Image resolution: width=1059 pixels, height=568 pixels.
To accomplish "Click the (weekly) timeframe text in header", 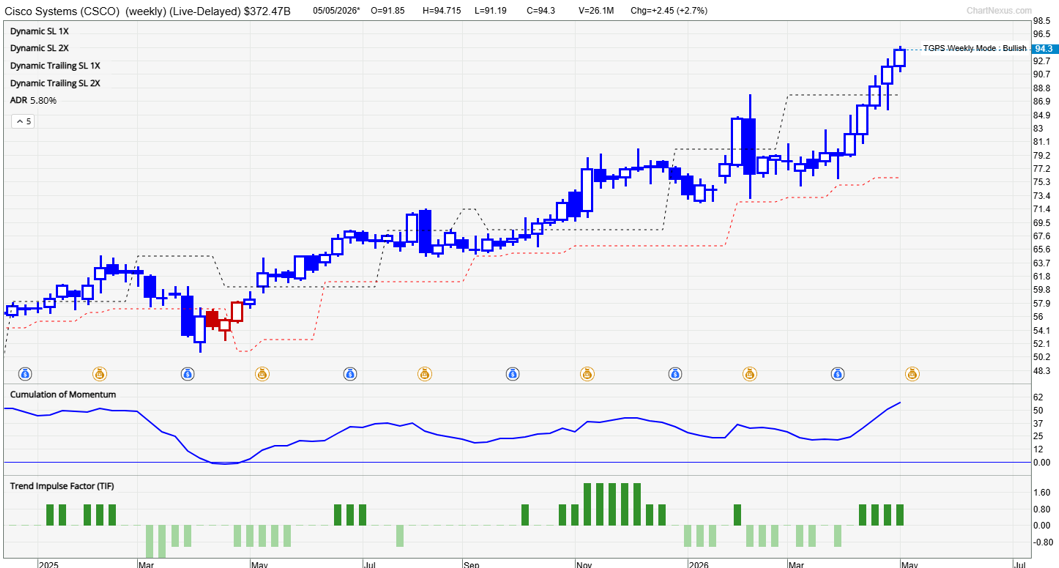I will coord(145,11).
